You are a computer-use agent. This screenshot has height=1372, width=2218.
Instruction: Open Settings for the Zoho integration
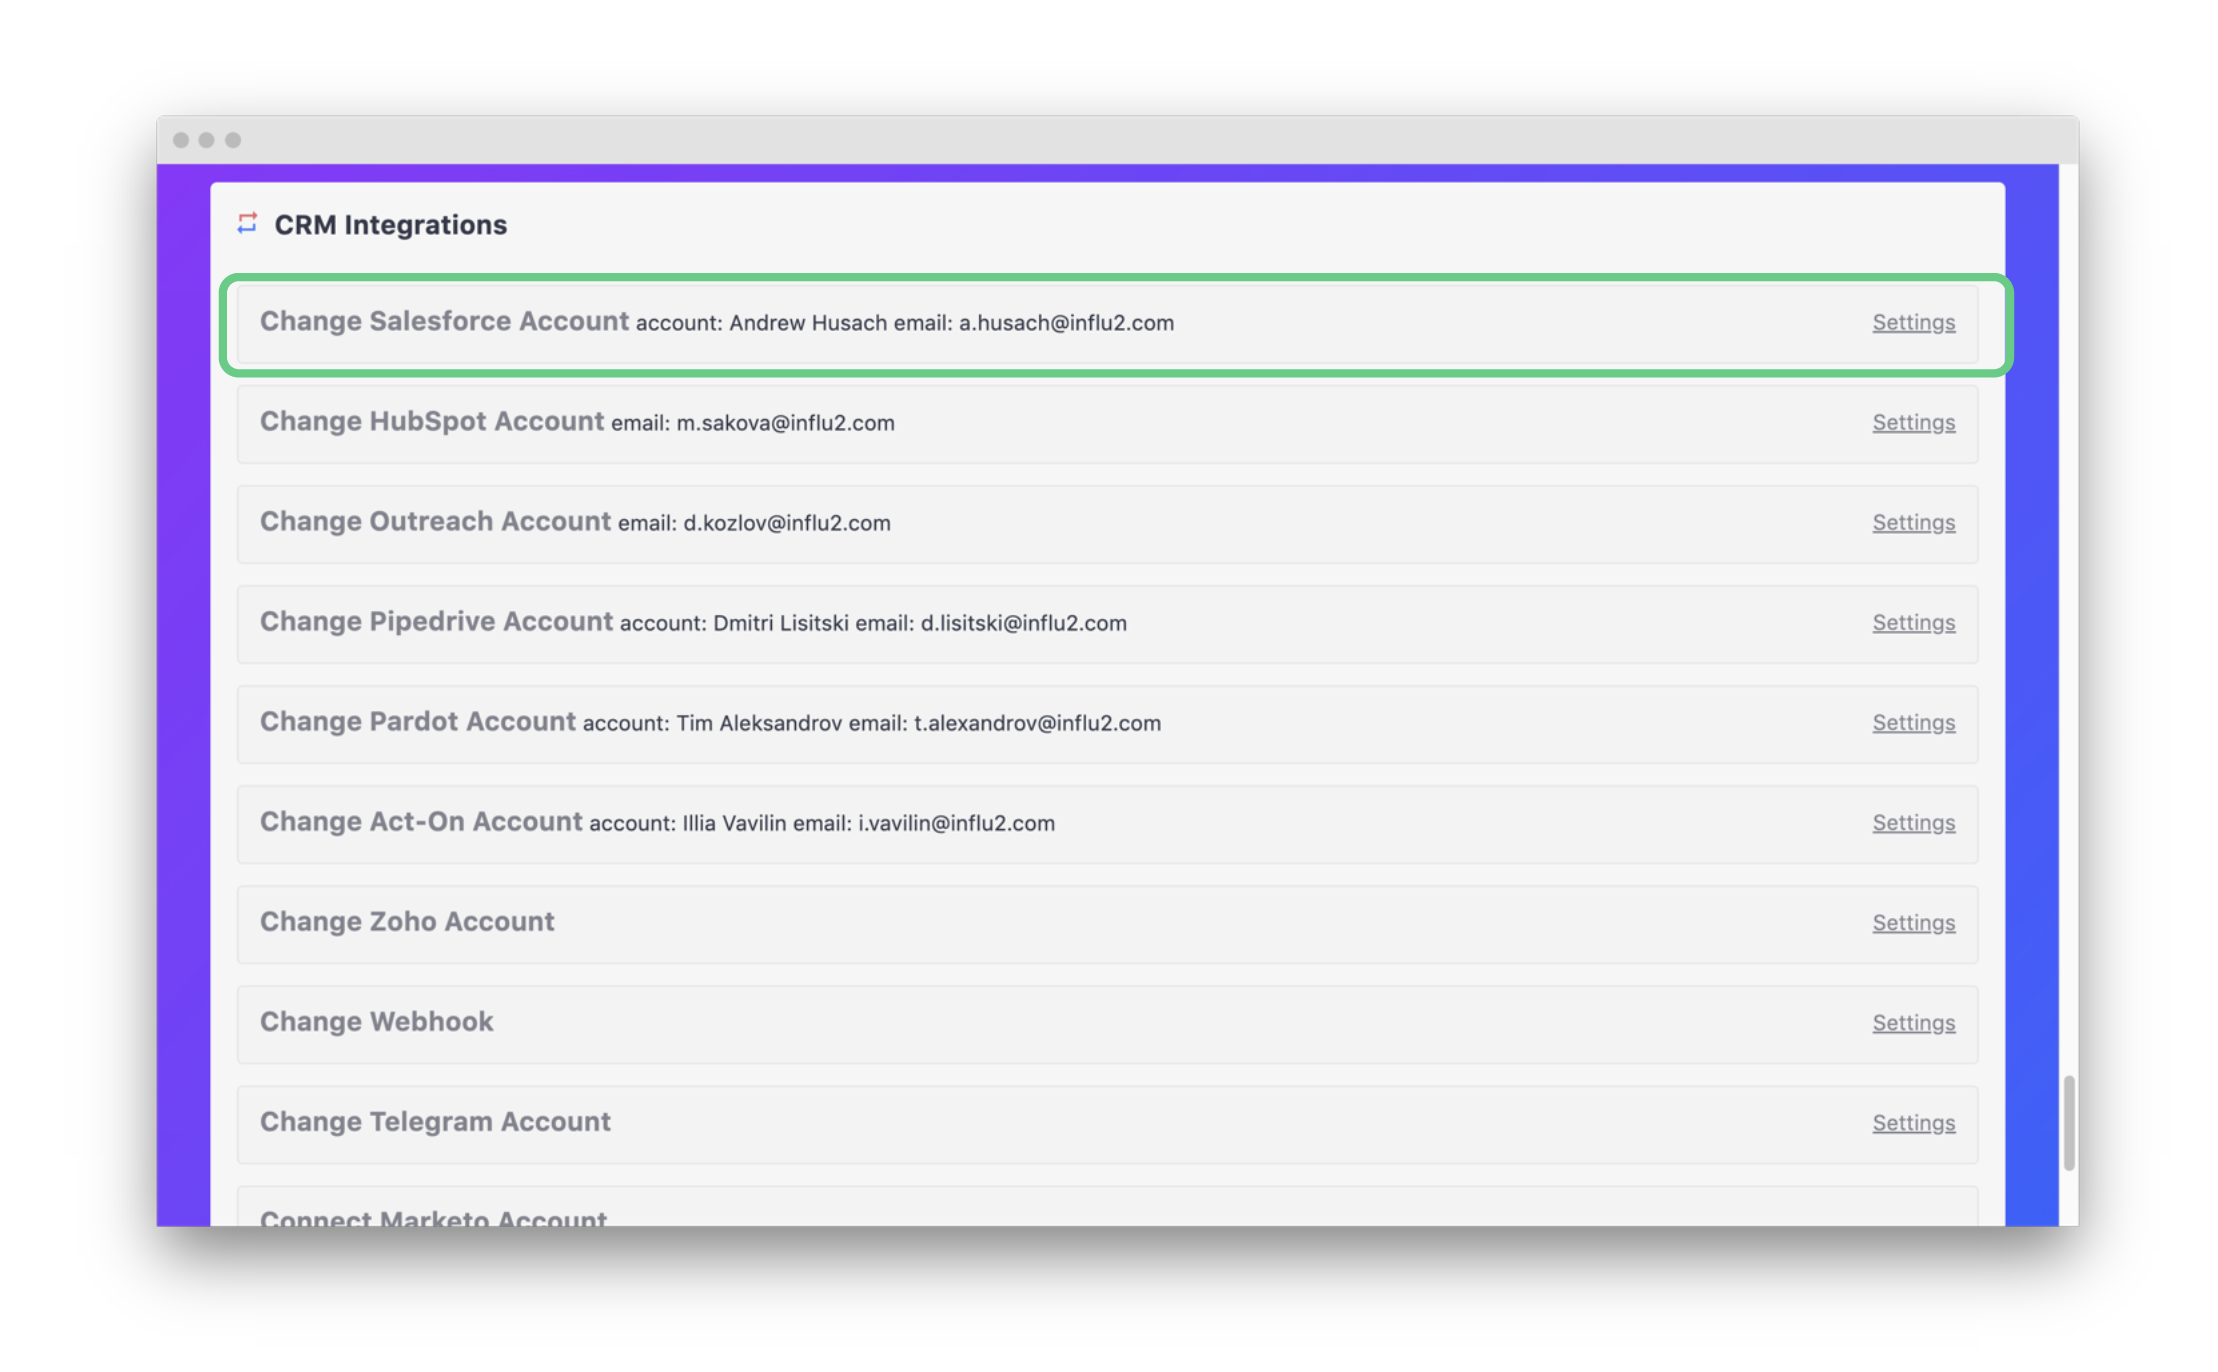1912,922
